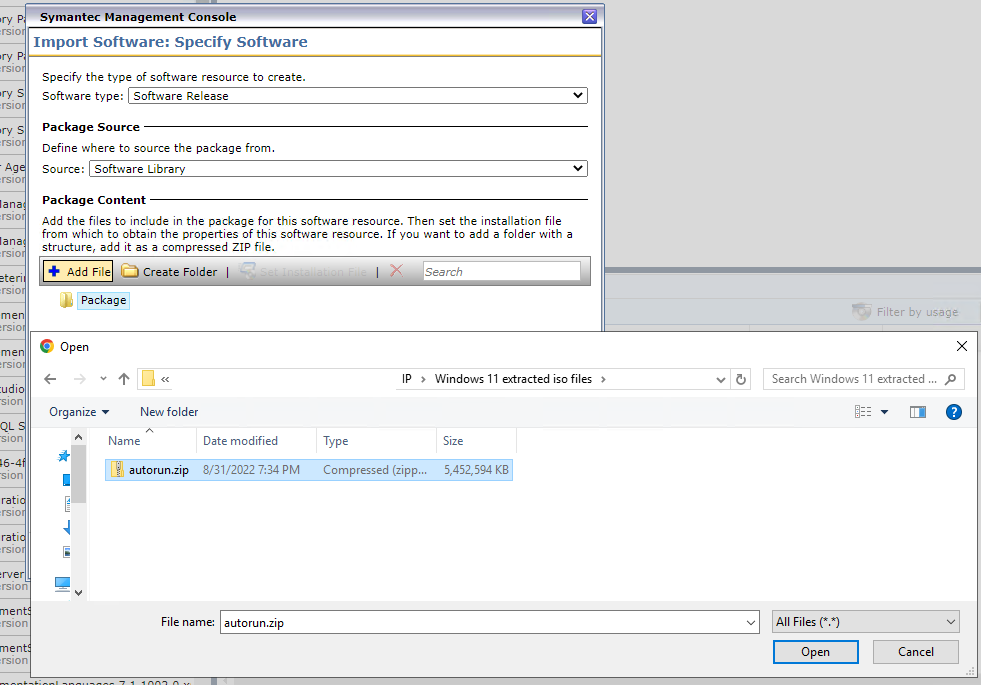Click the Open button
Image resolution: width=981 pixels, height=685 pixels.
point(815,652)
